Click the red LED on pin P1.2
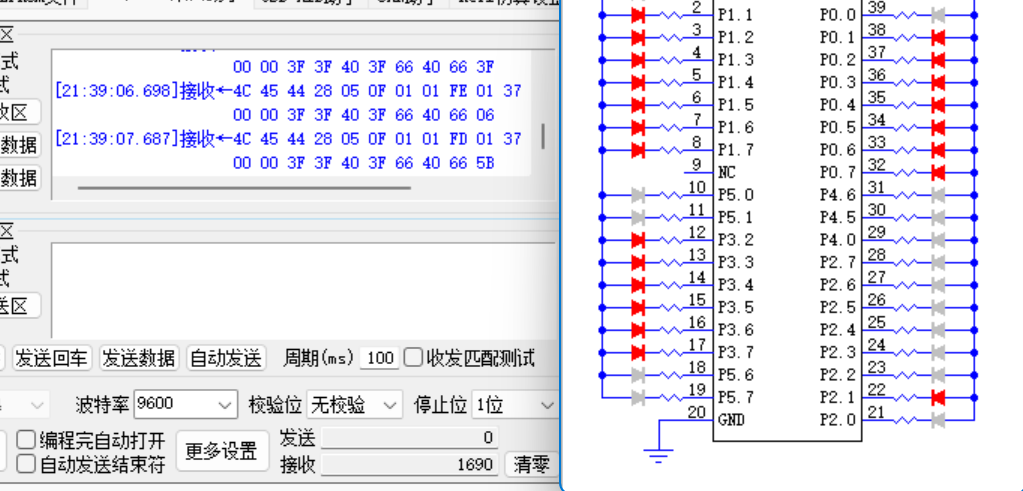1023x491 pixels. [x=638, y=38]
